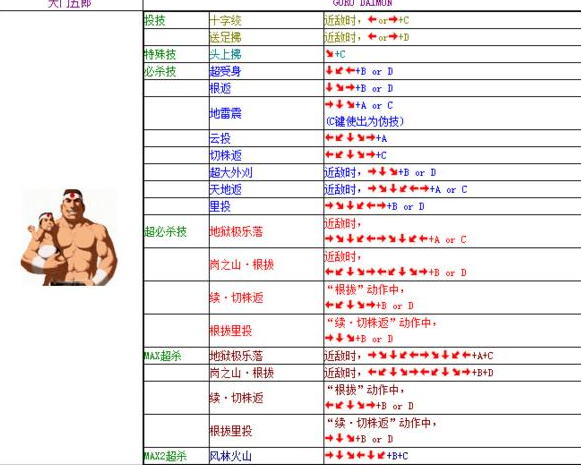The height and width of the screenshot is (468, 582).
Task: Click the first down arrow in the 根返 command
Action: [x=329, y=88]
